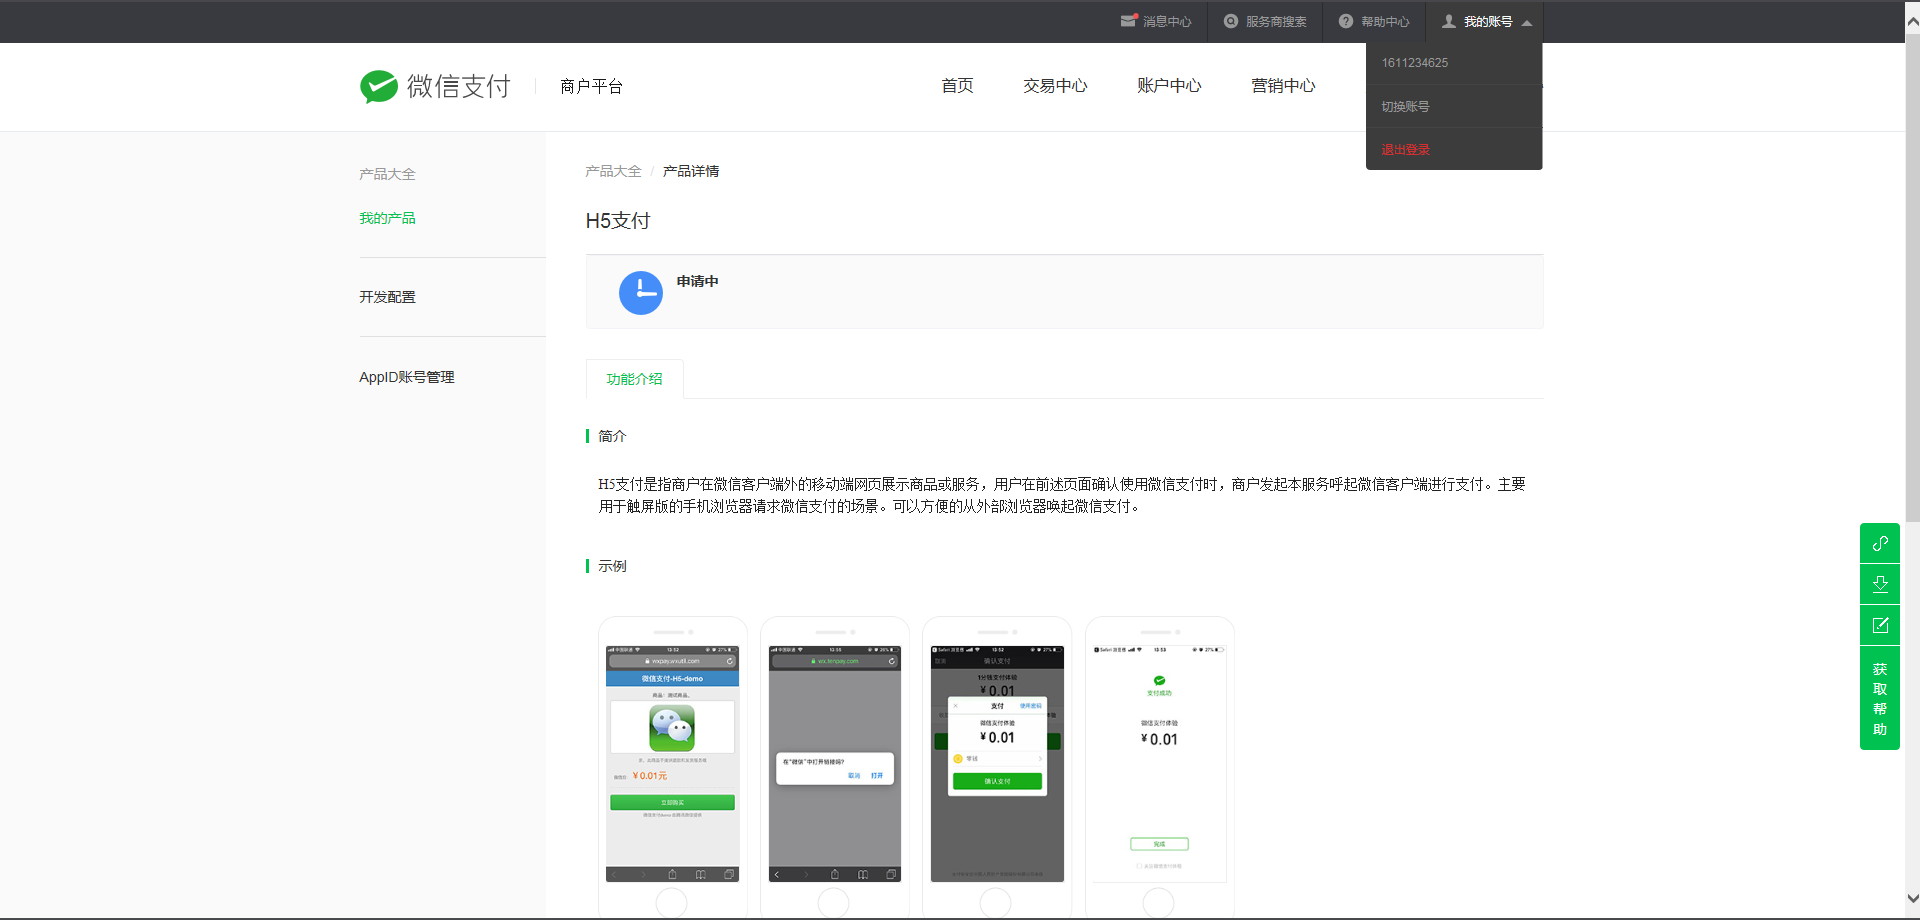Open second example screenshot with open-WeChat dialog

(834, 766)
